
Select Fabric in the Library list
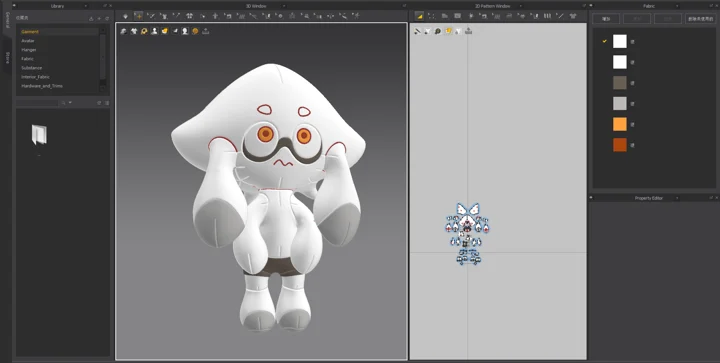coord(27,59)
